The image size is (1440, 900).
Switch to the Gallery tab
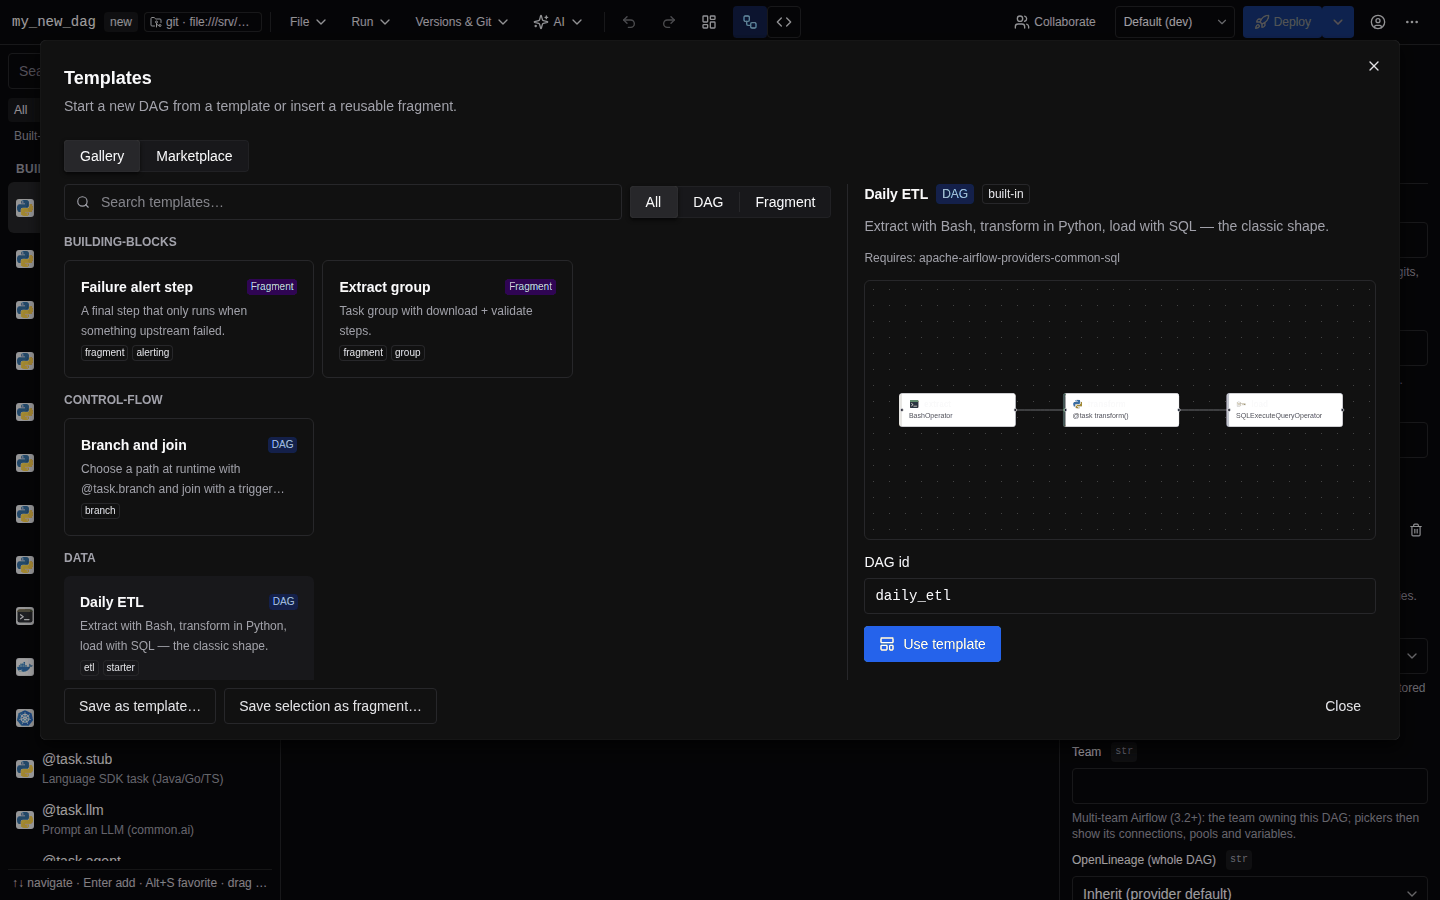click(x=102, y=156)
